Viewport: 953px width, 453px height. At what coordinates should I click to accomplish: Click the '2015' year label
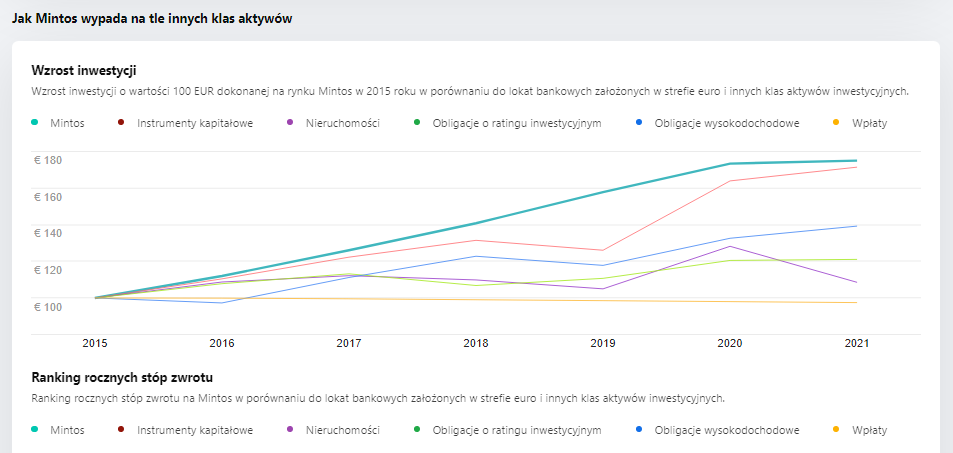coord(95,344)
